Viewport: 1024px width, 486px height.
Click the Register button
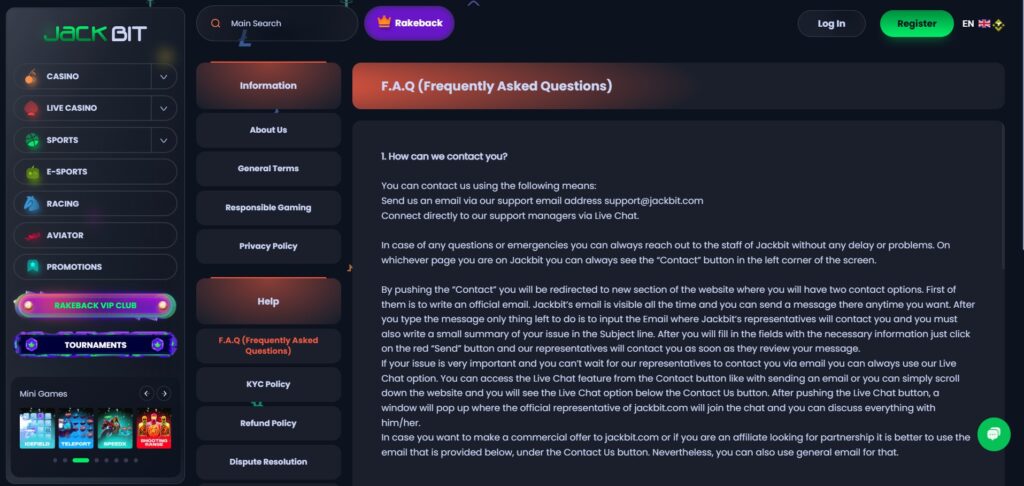coord(917,24)
